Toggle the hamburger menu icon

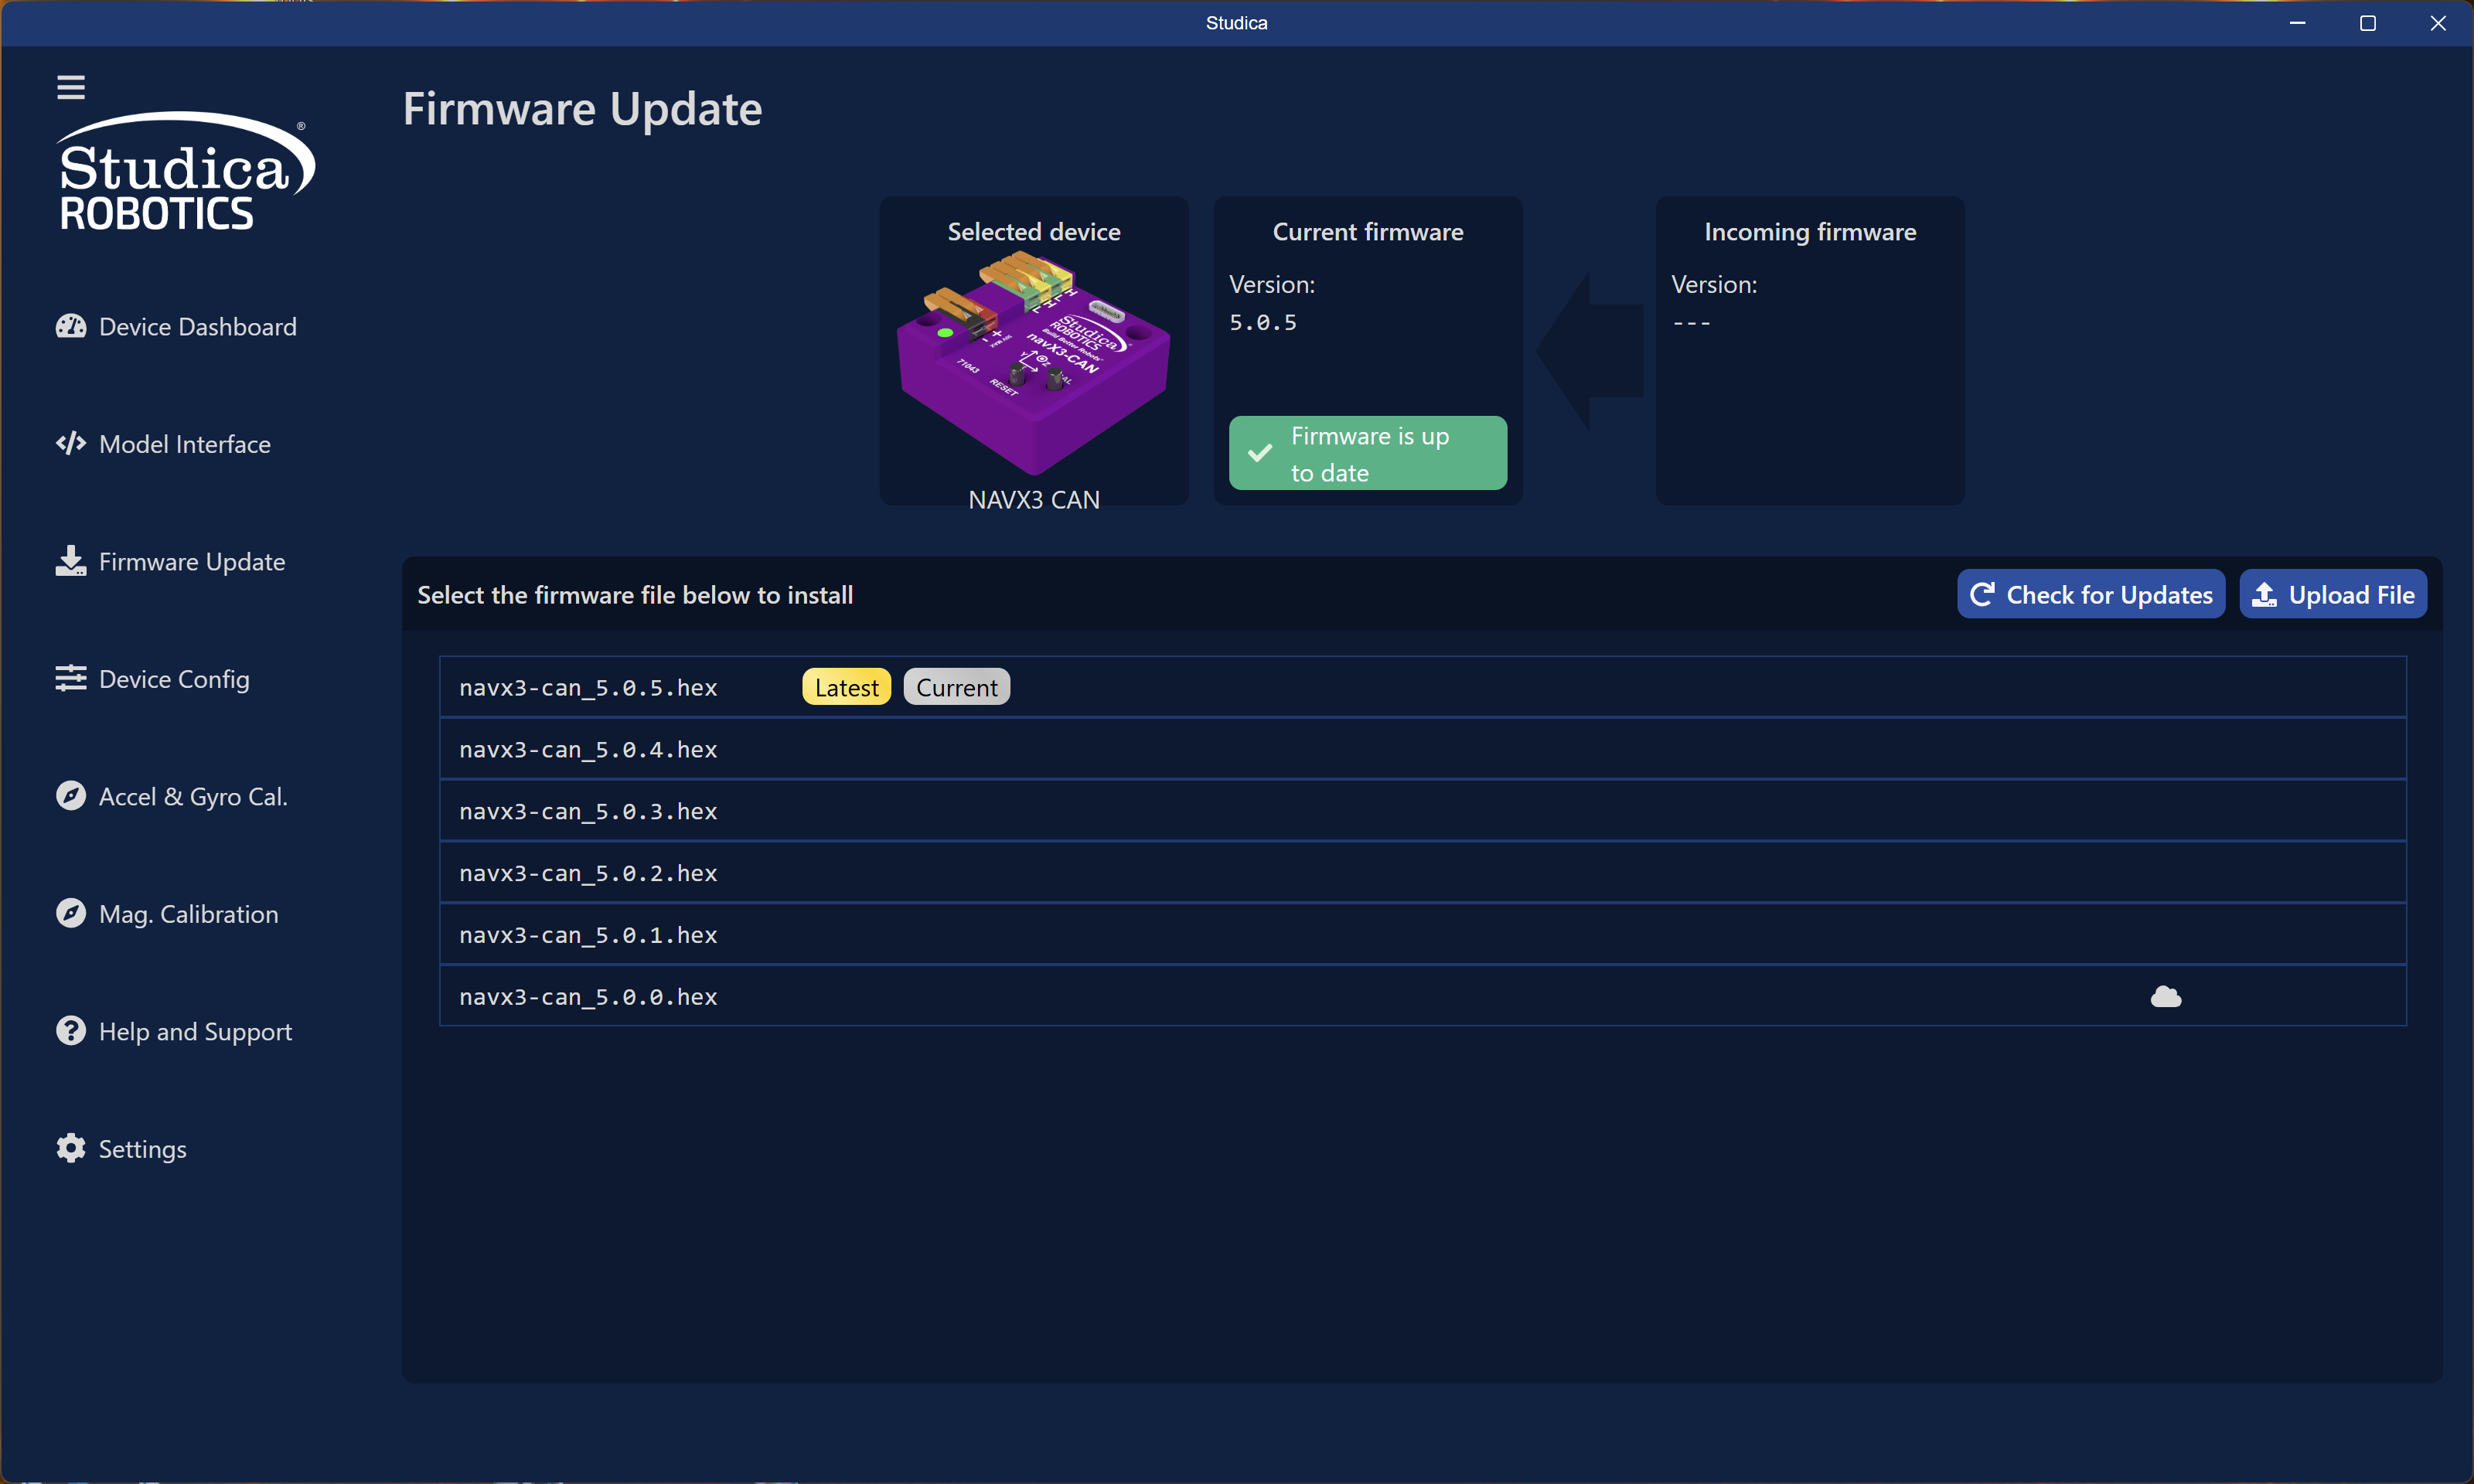(70, 87)
